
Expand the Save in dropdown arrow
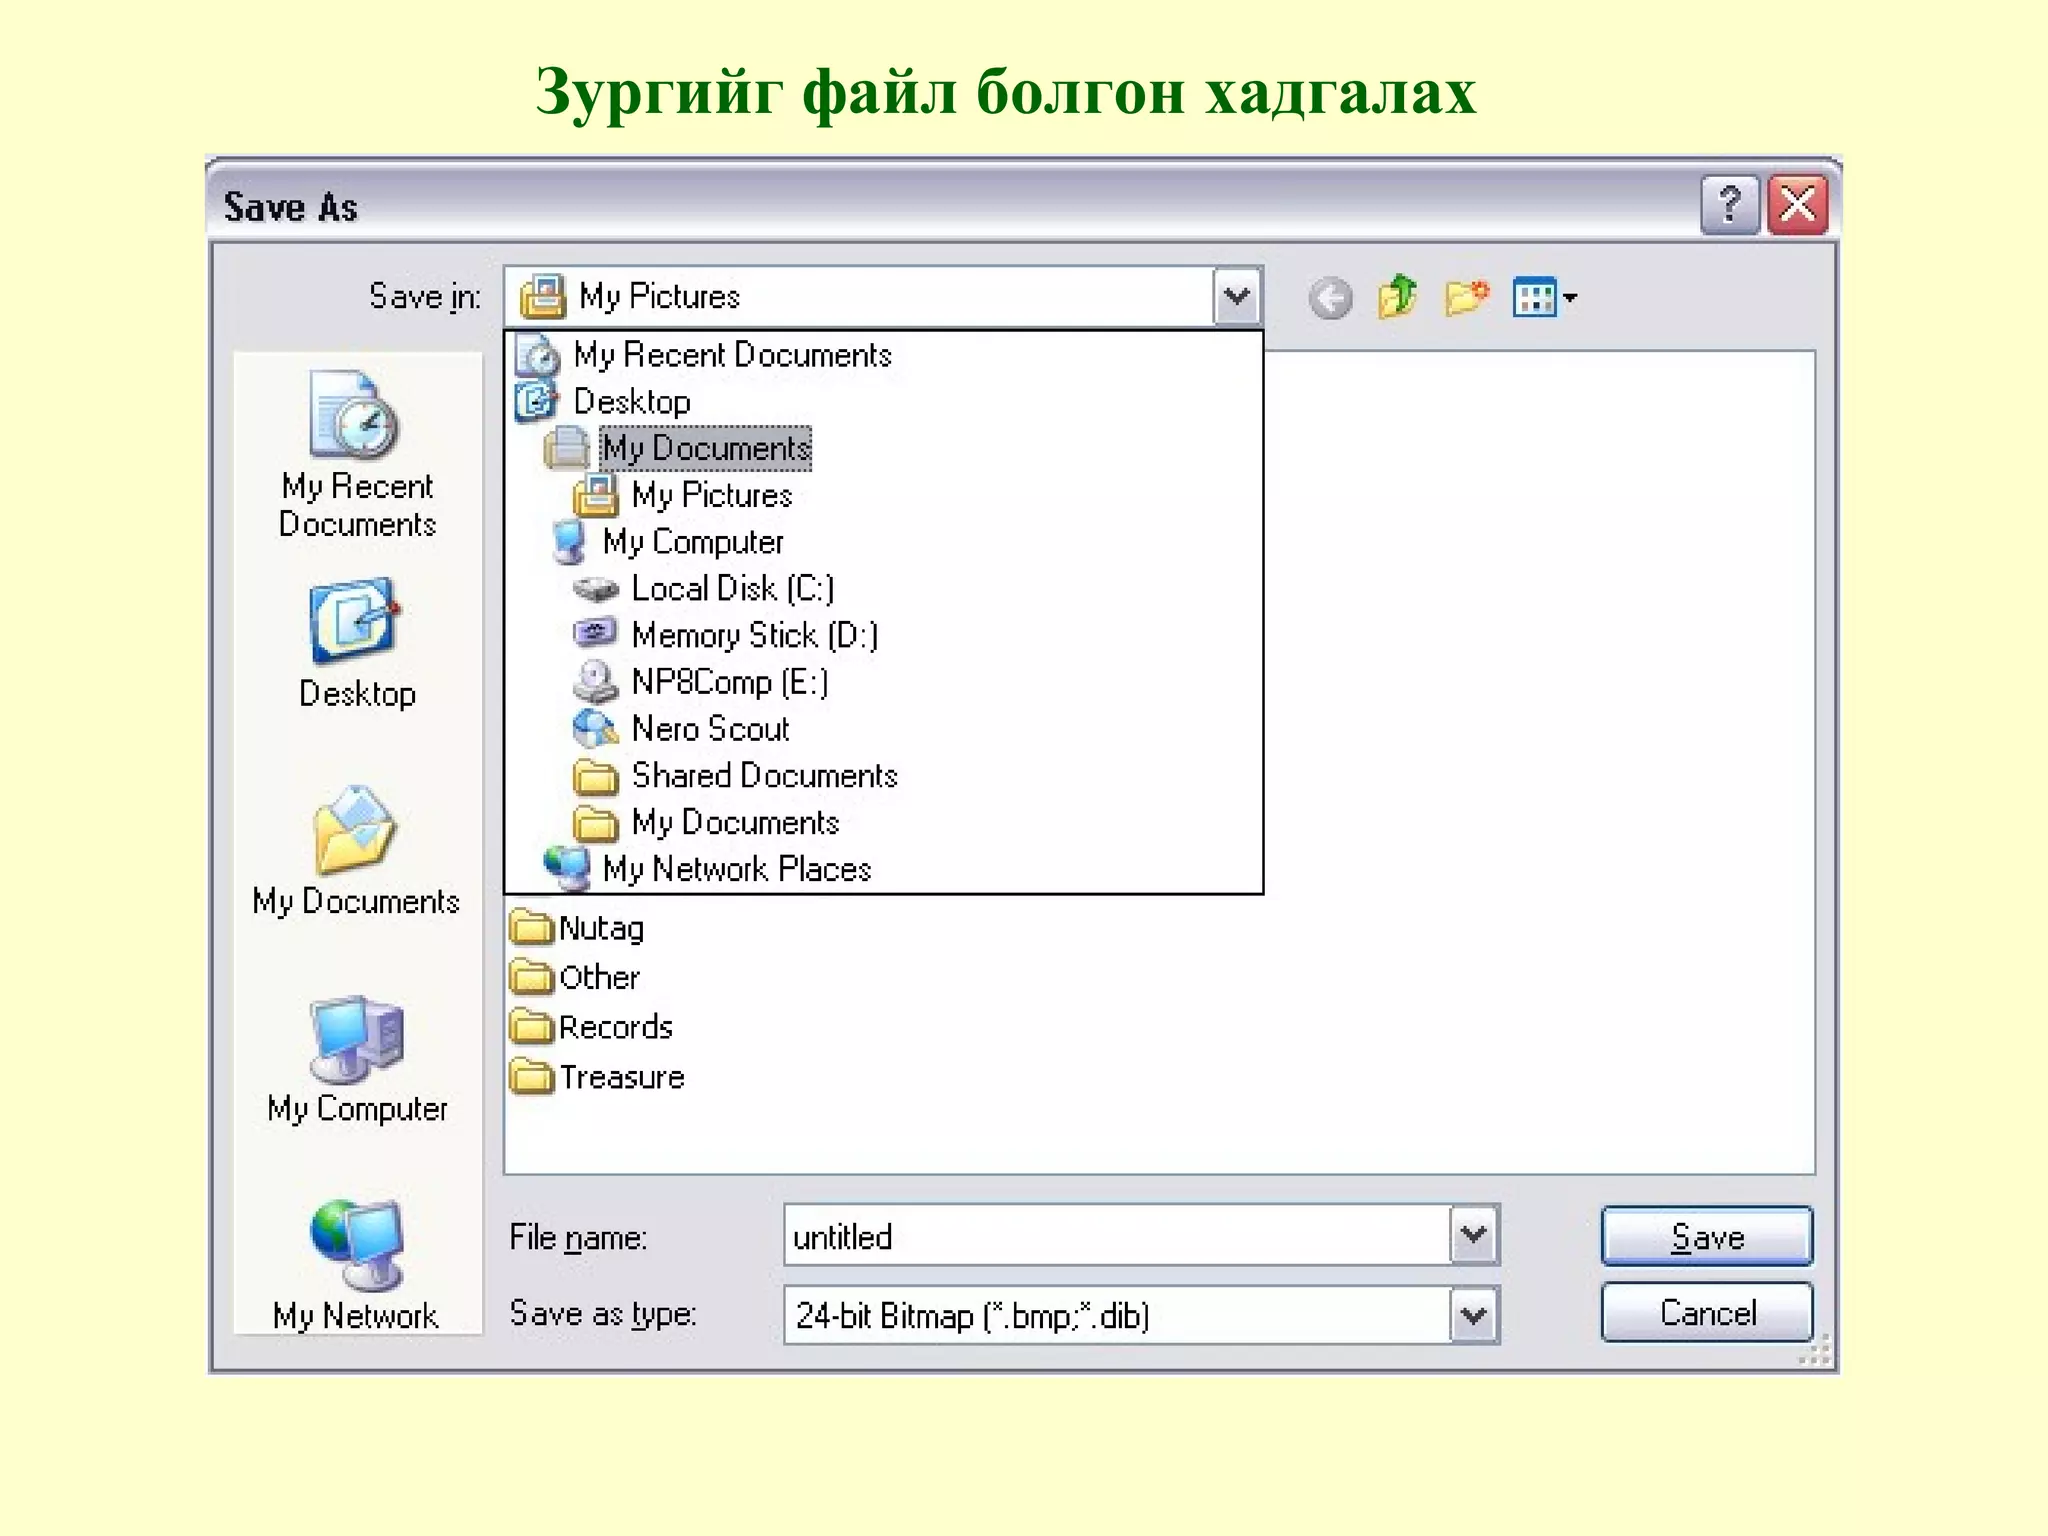pos(1237,296)
